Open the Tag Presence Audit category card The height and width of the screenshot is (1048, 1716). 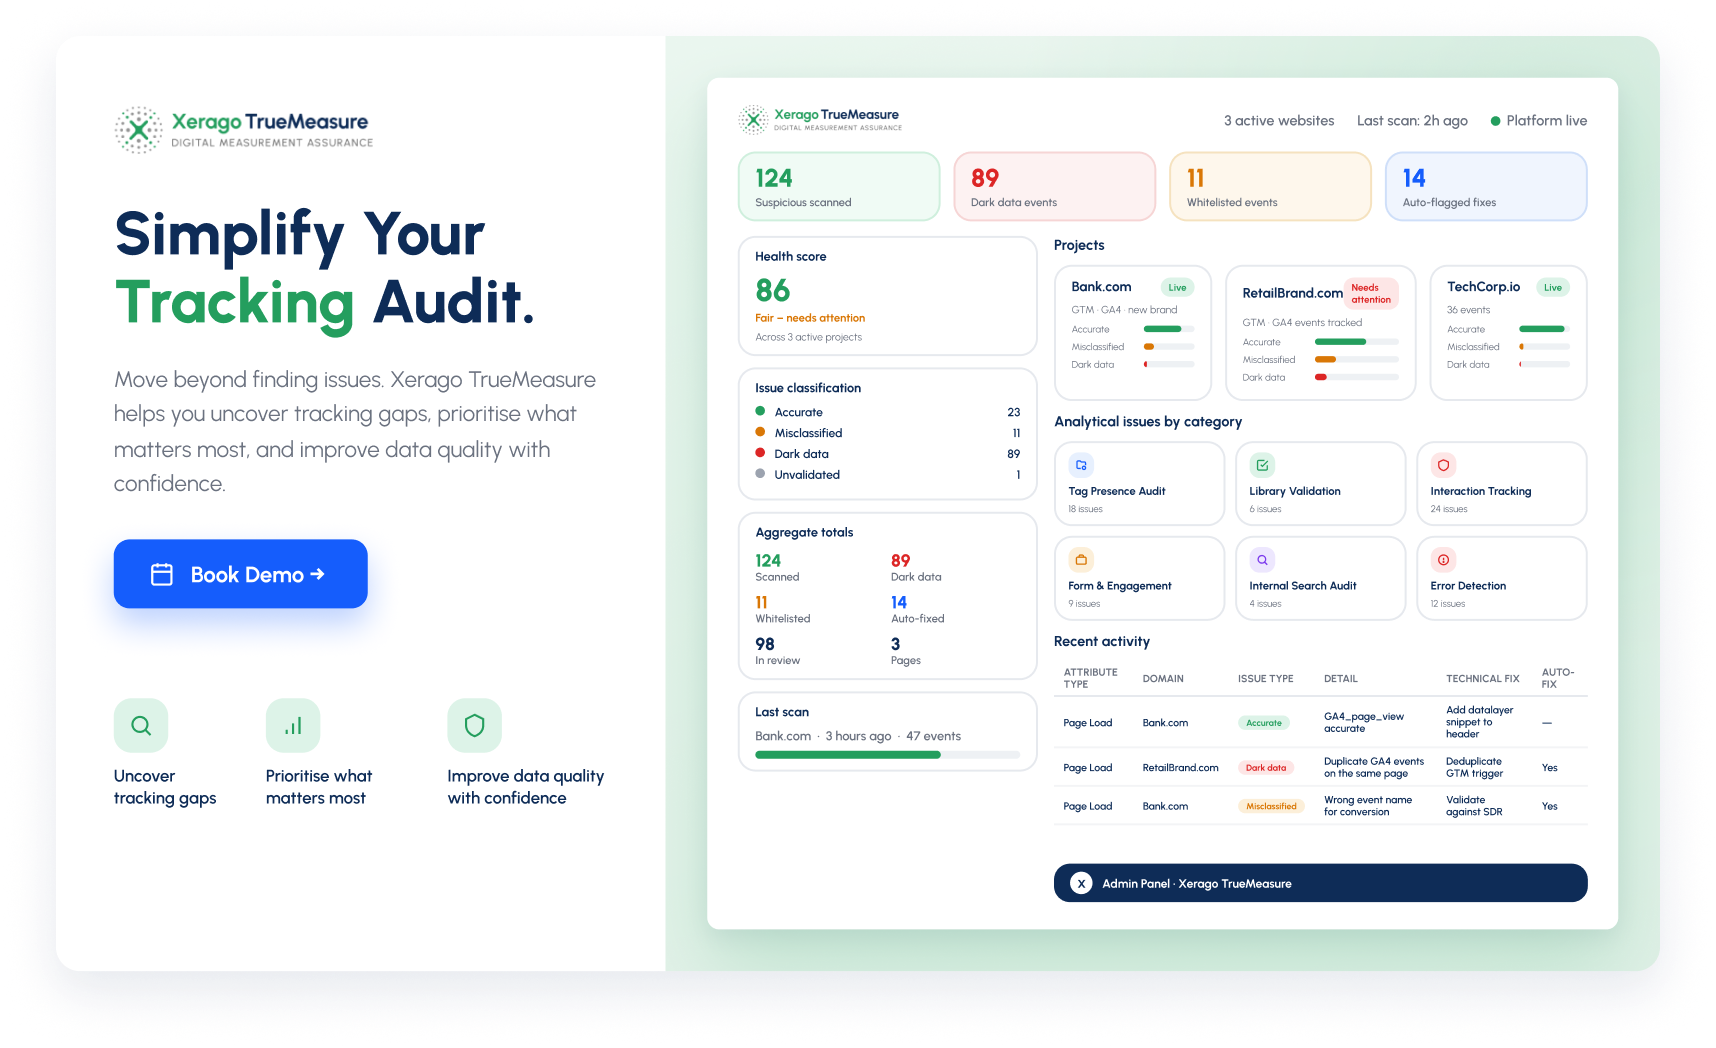click(x=1139, y=483)
